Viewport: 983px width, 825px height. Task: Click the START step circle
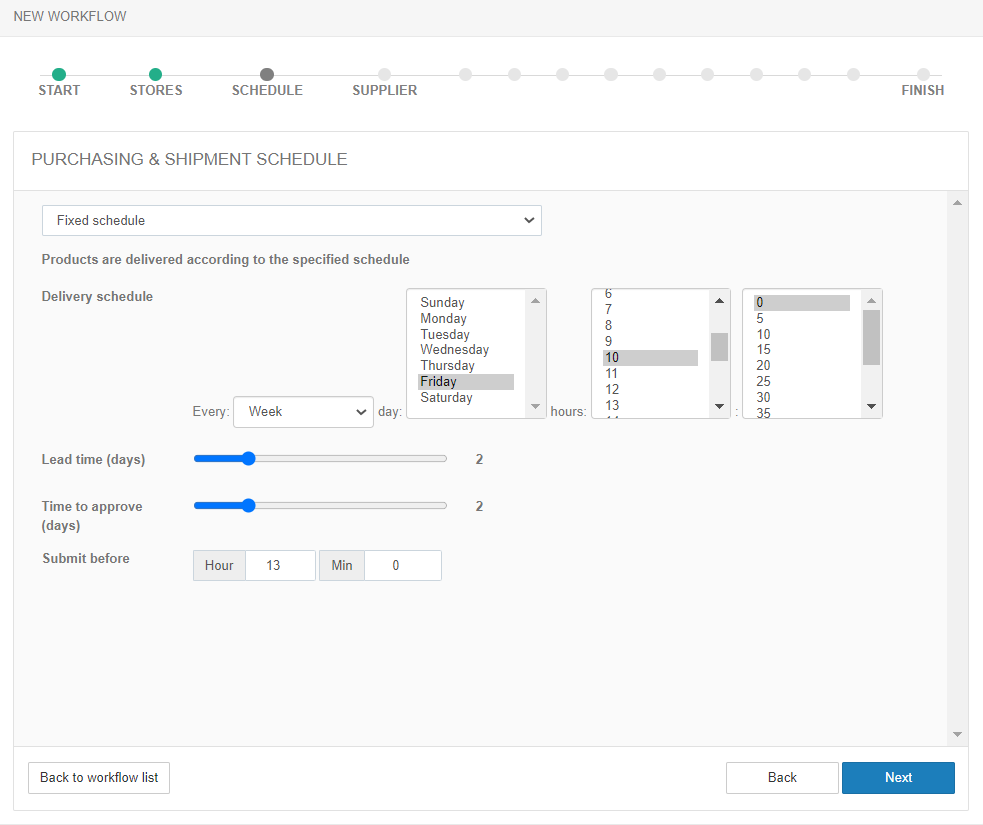point(59,74)
